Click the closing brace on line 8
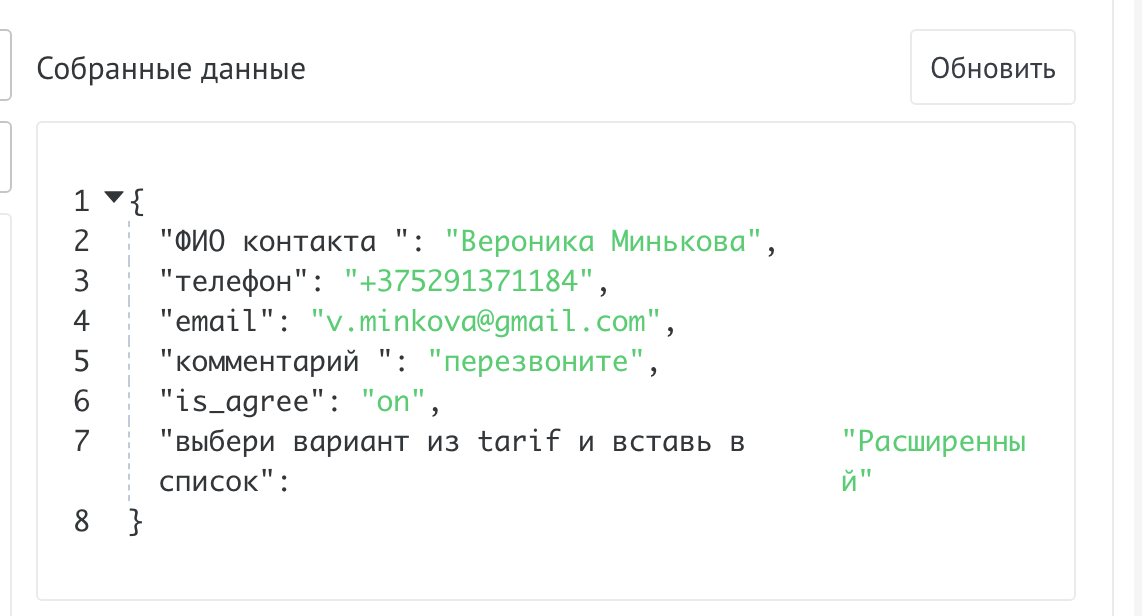Image resolution: width=1142 pixels, height=616 pixels. point(137,521)
